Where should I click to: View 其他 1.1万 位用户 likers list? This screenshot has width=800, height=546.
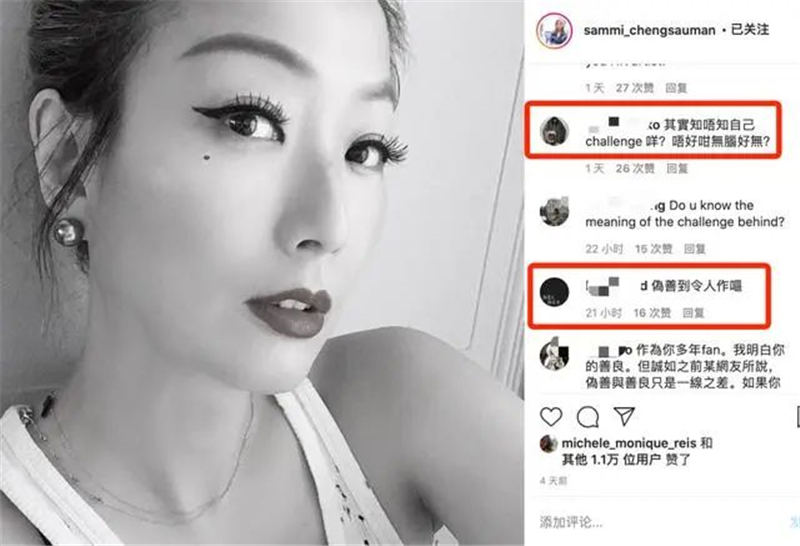626,460
